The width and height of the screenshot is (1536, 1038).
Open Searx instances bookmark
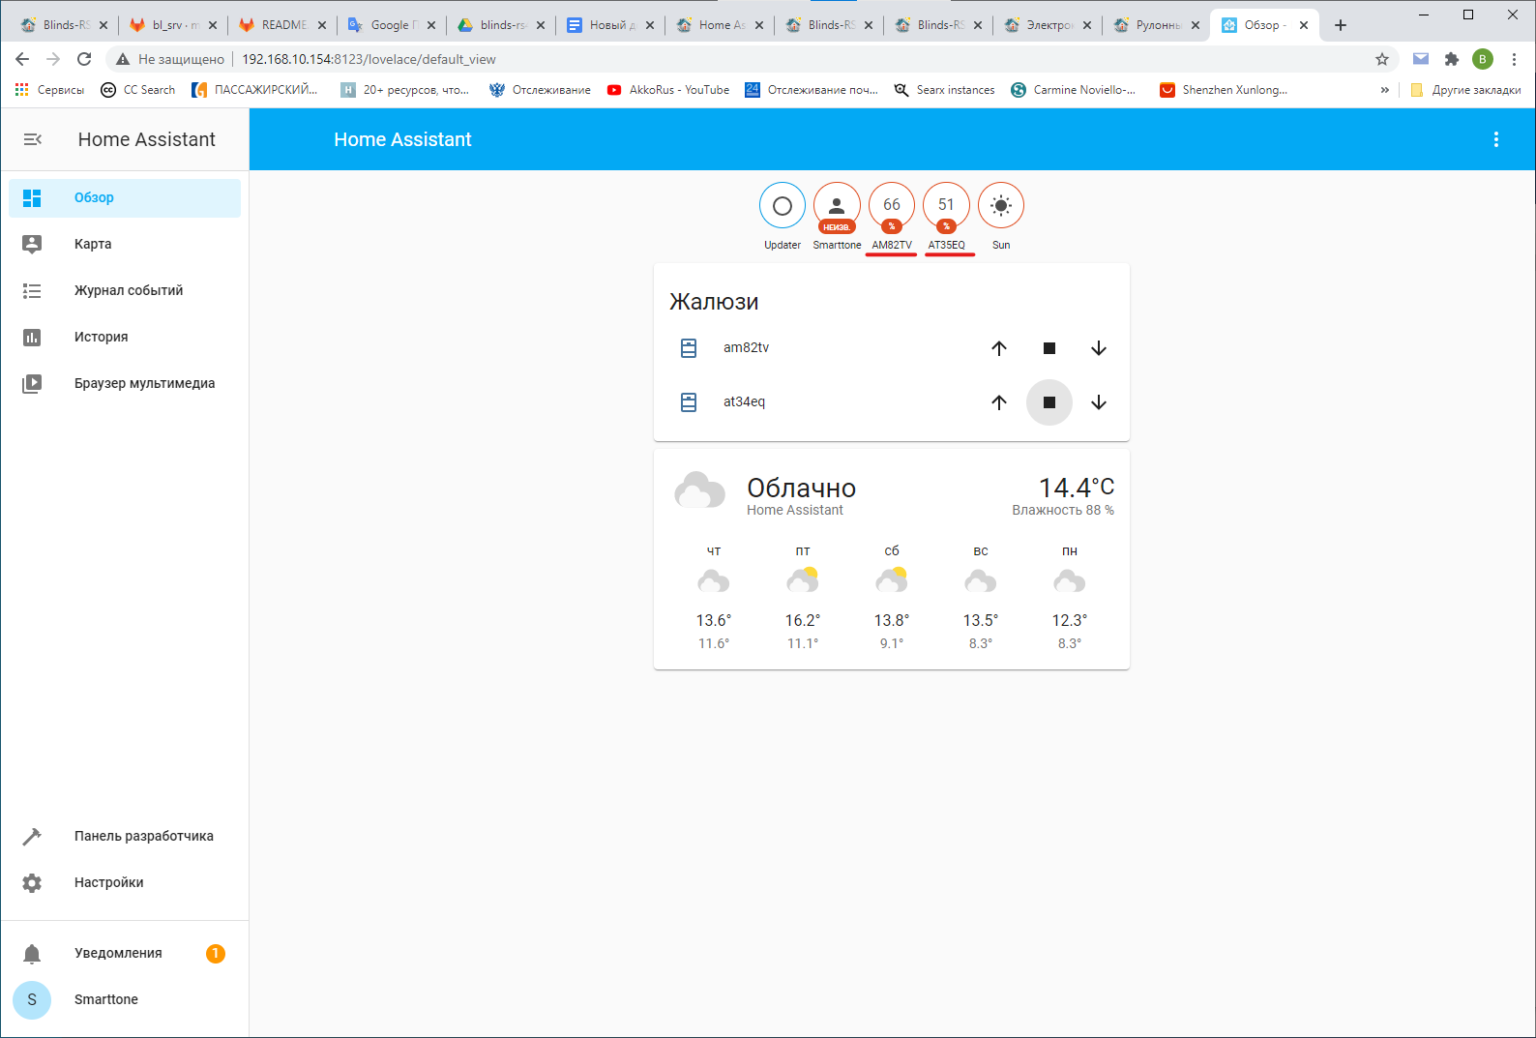tap(944, 90)
